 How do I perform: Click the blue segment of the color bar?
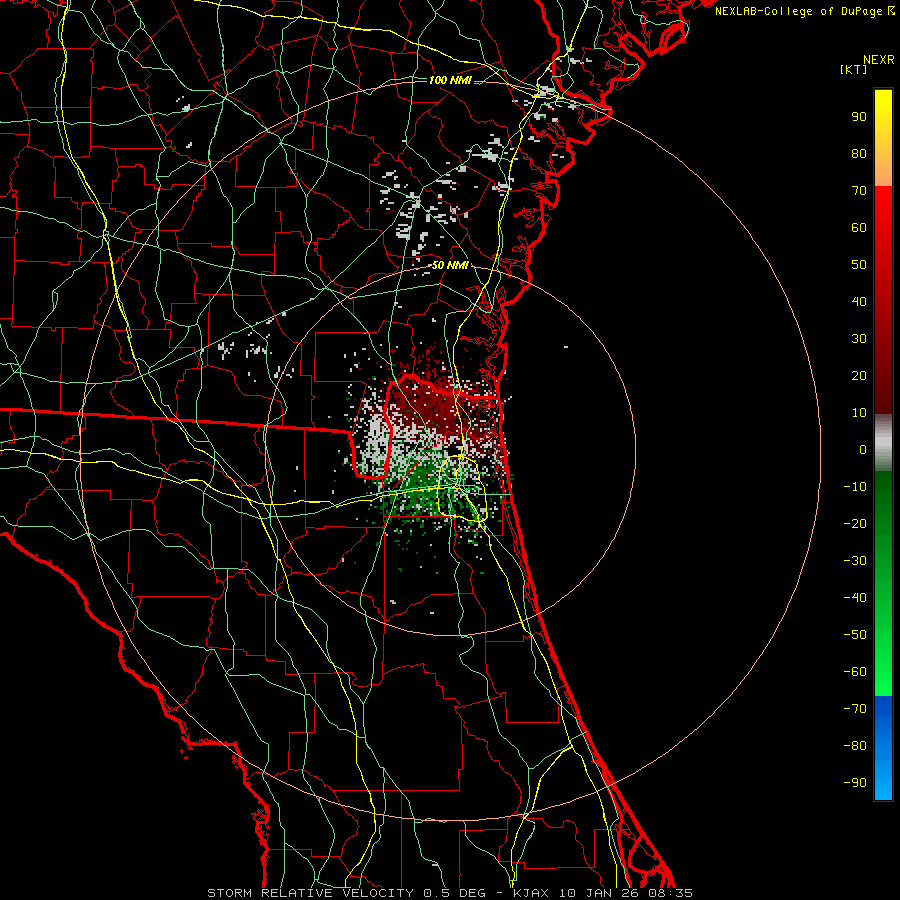[x=883, y=748]
